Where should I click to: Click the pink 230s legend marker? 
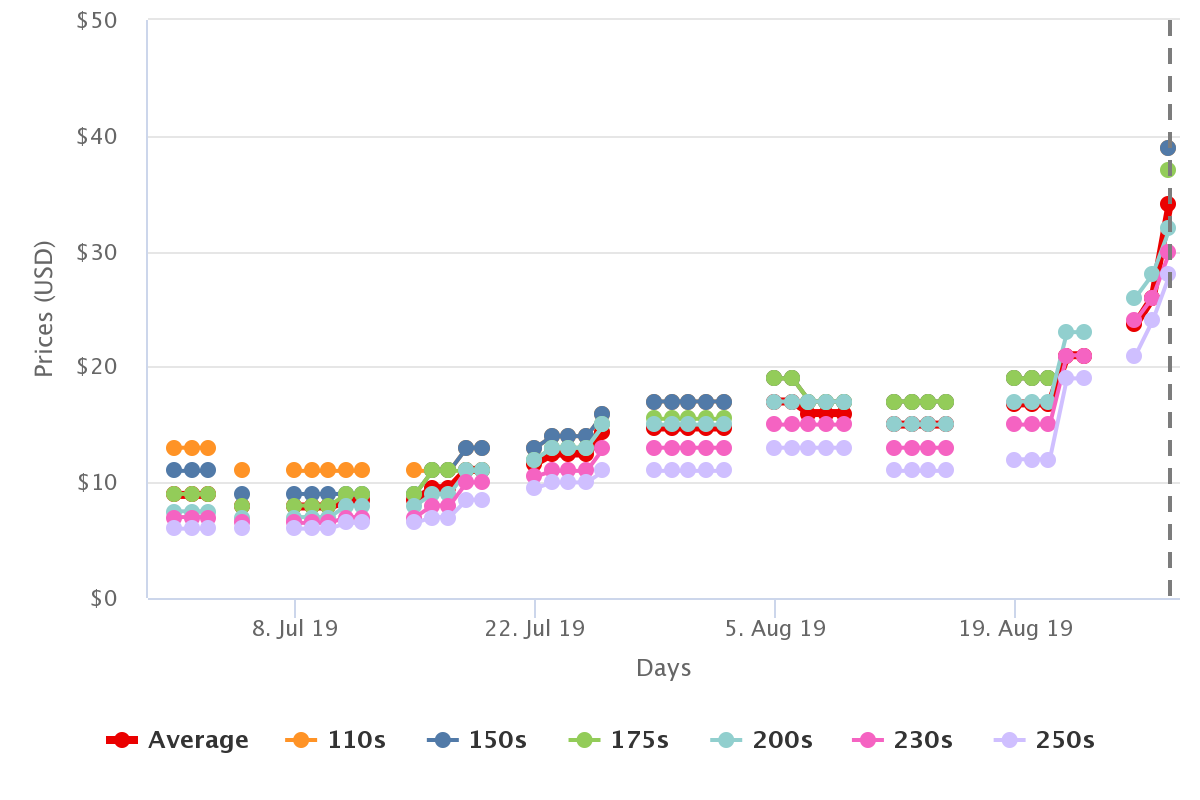pyautogui.click(x=867, y=740)
